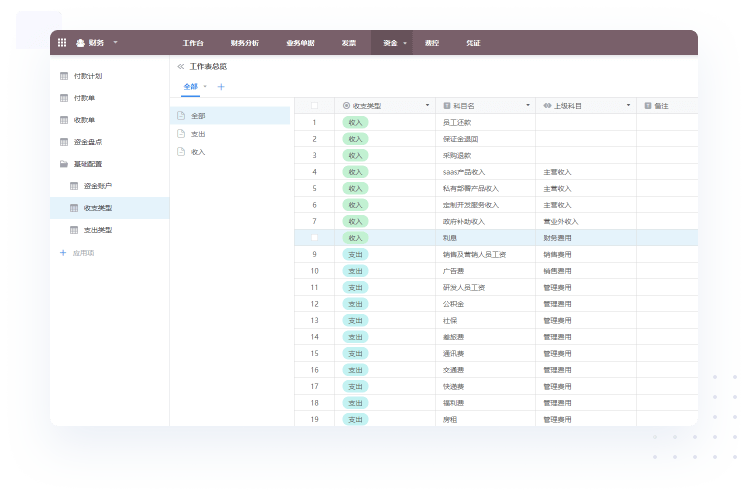Screen dimensions: 748x496
Task: Click the document icon beside 支出 view
Action: (x=181, y=134)
